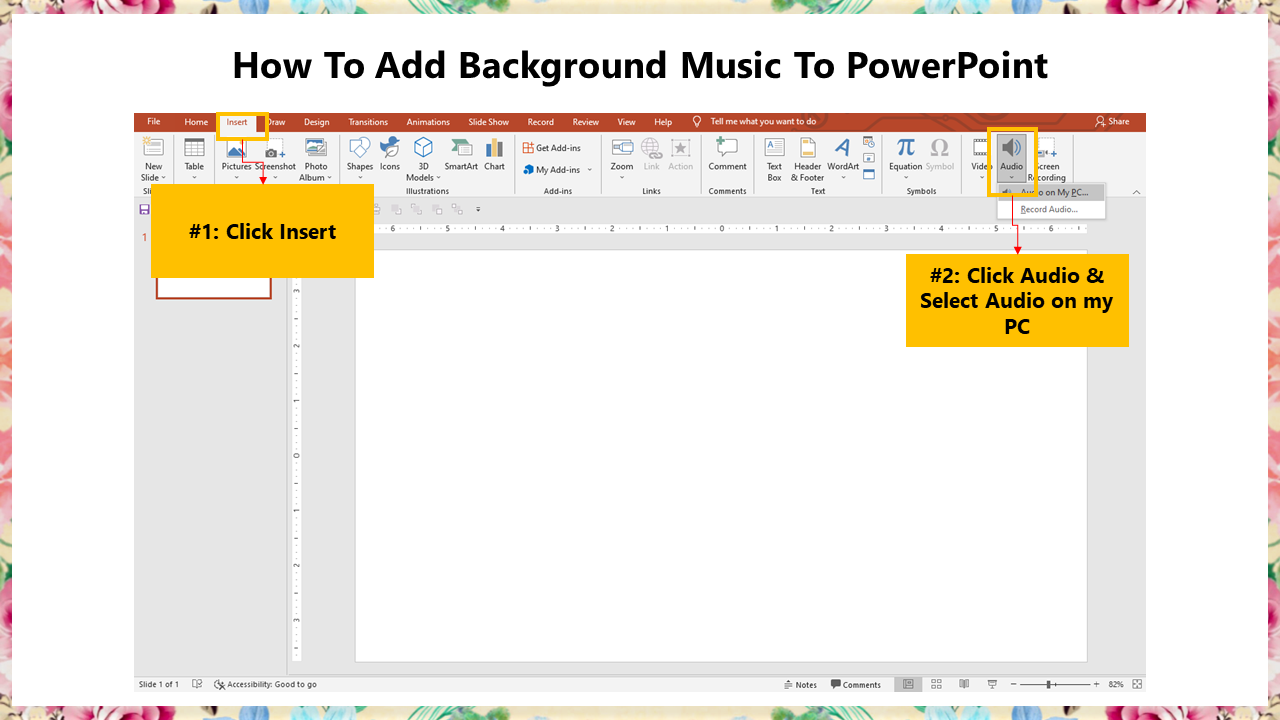
Task: Start Slide Show from status bar
Action: click(992, 684)
